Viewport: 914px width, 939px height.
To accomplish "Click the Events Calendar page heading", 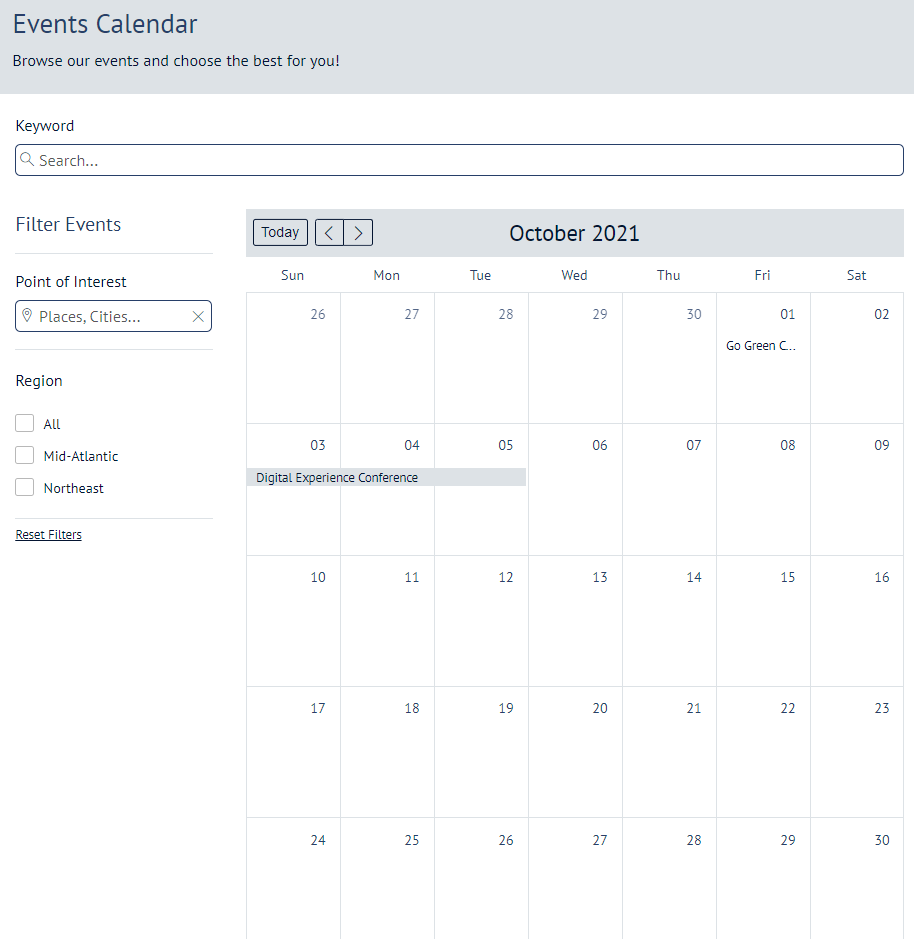I will click(x=104, y=24).
